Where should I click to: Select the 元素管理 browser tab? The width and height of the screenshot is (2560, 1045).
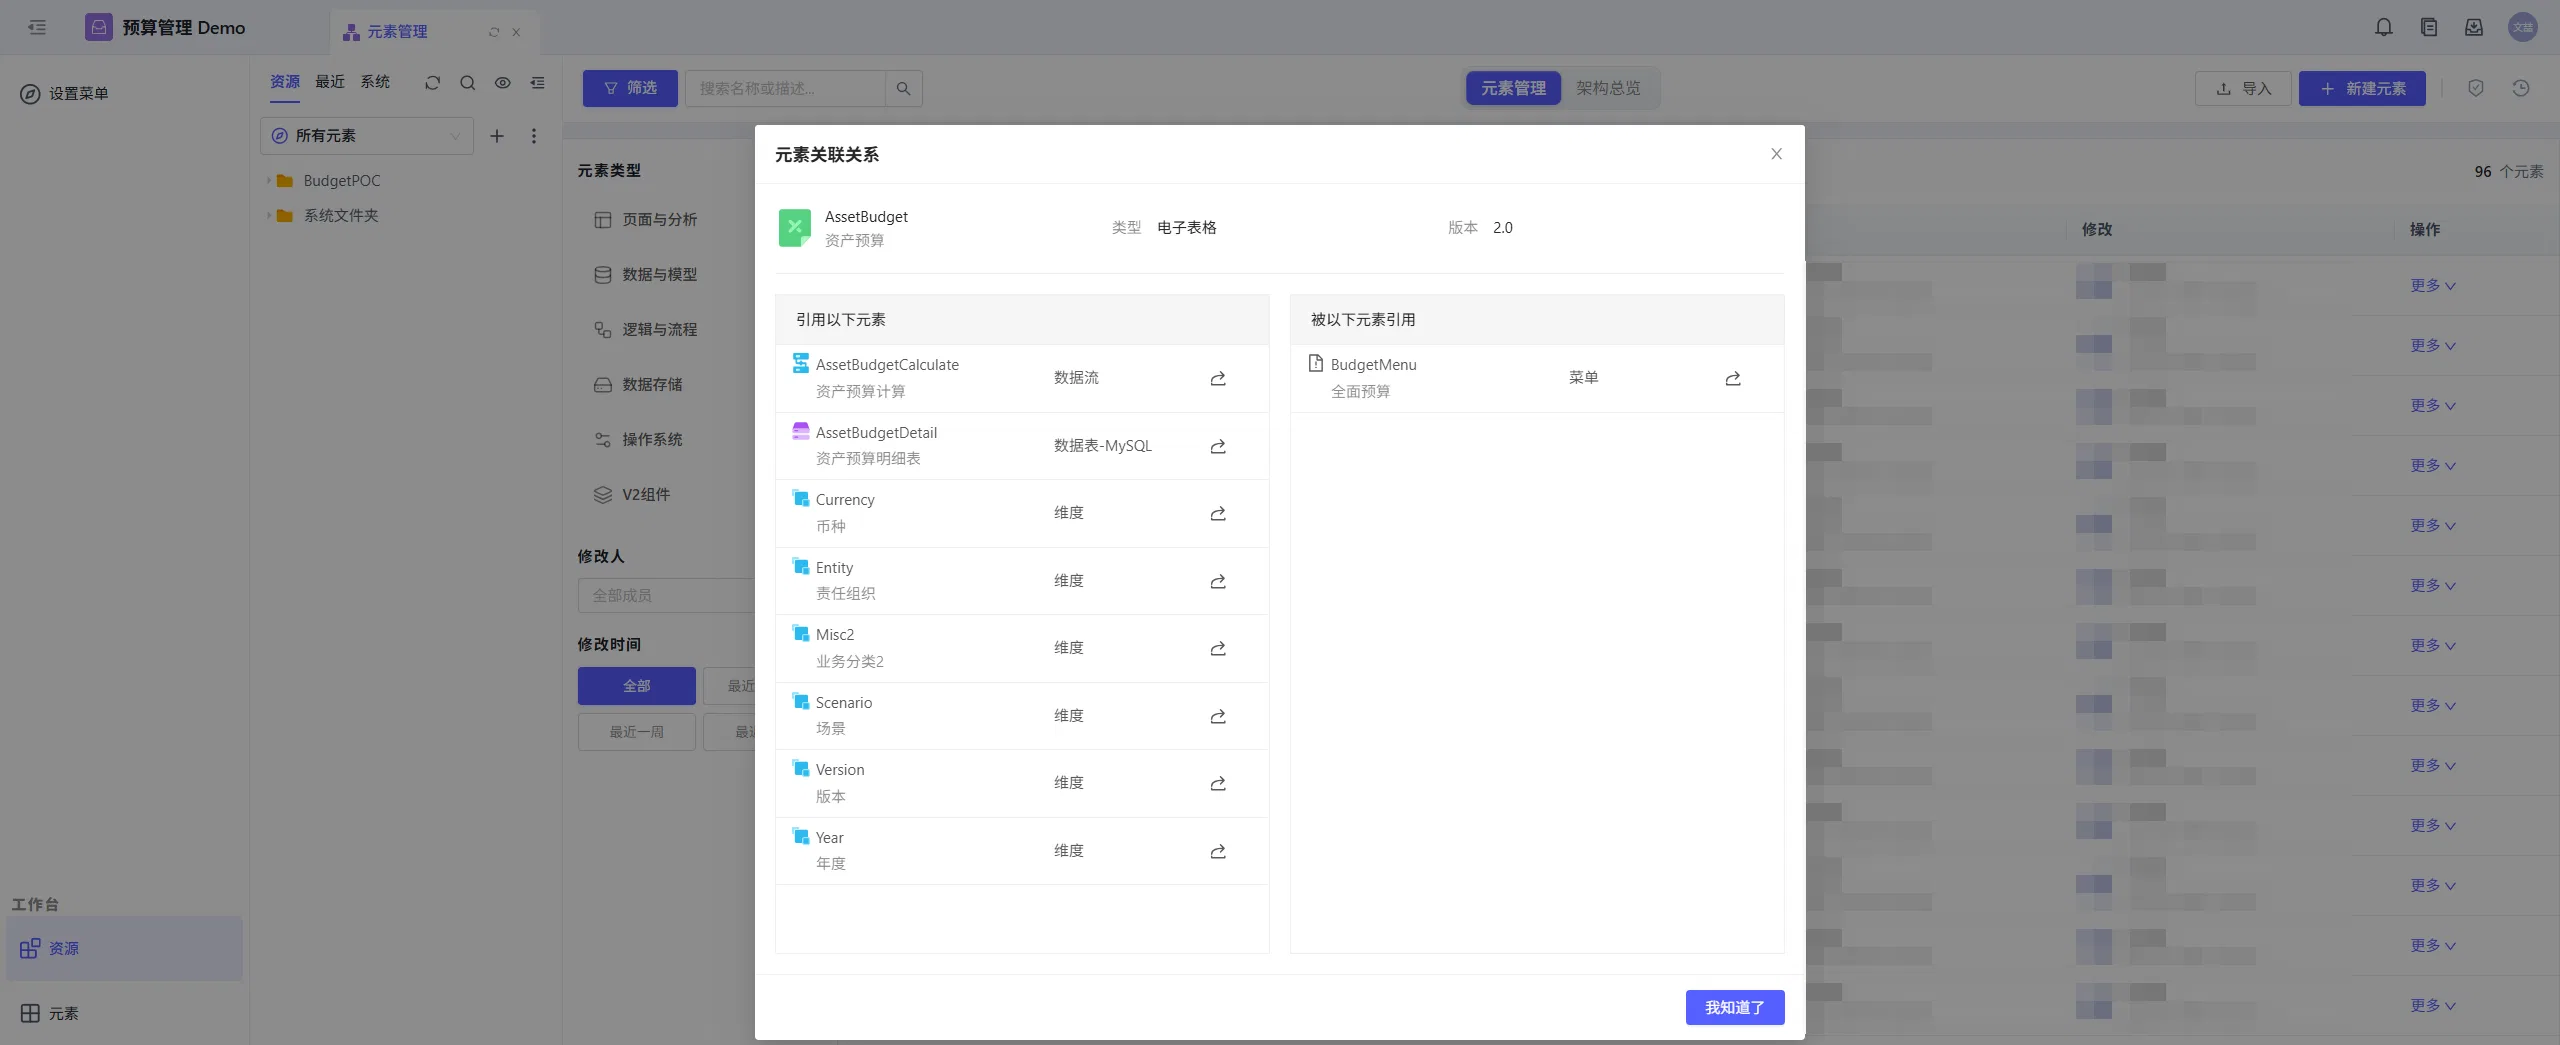434,32
